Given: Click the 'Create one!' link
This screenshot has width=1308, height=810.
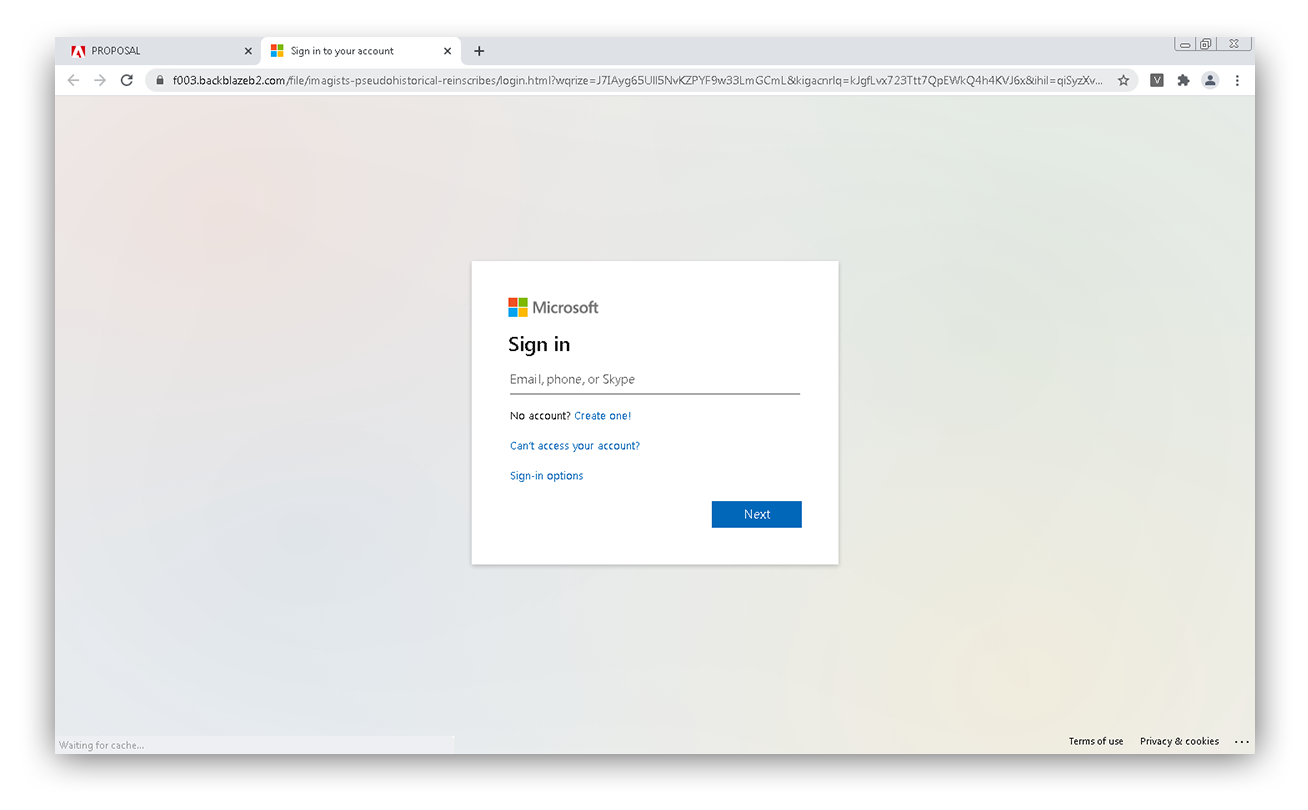Looking at the screenshot, I should (x=603, y=416).
